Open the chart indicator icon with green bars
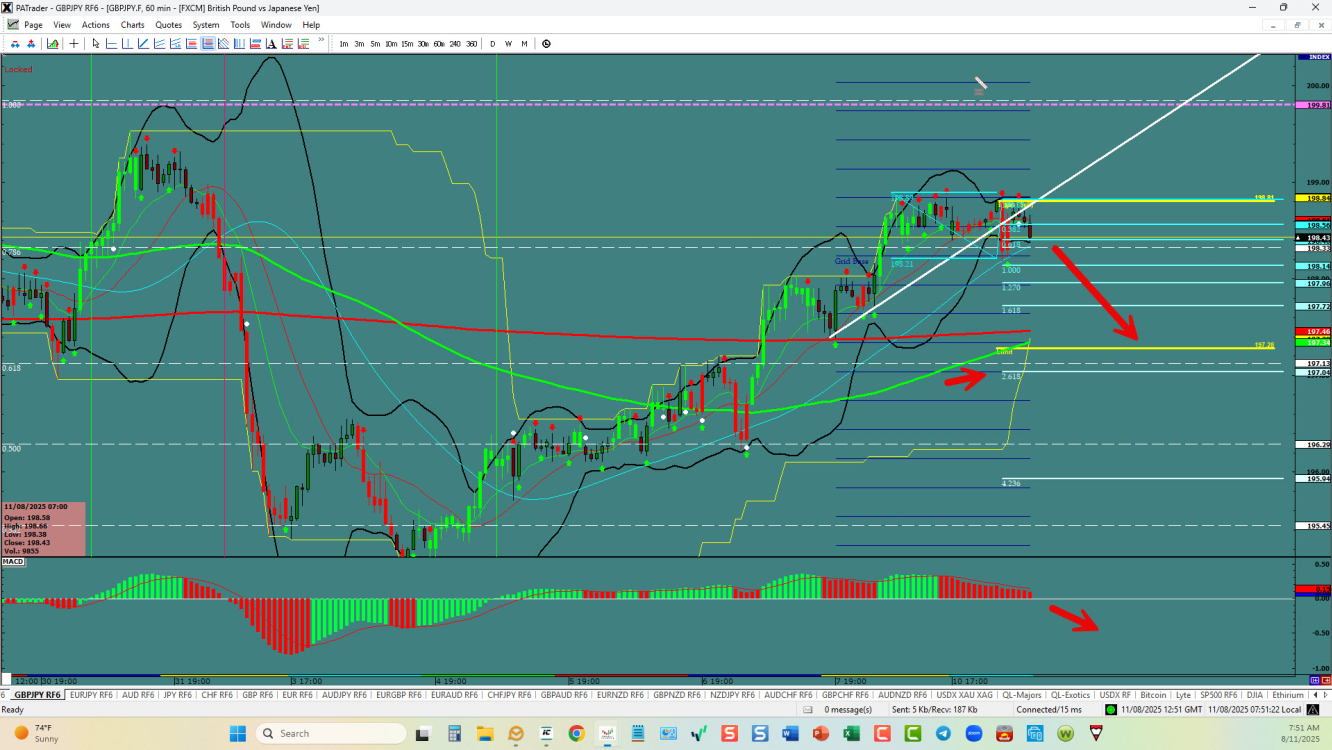Image resolution: width=1332 pixels, height=750 pixels. click(x=52, y=43)
